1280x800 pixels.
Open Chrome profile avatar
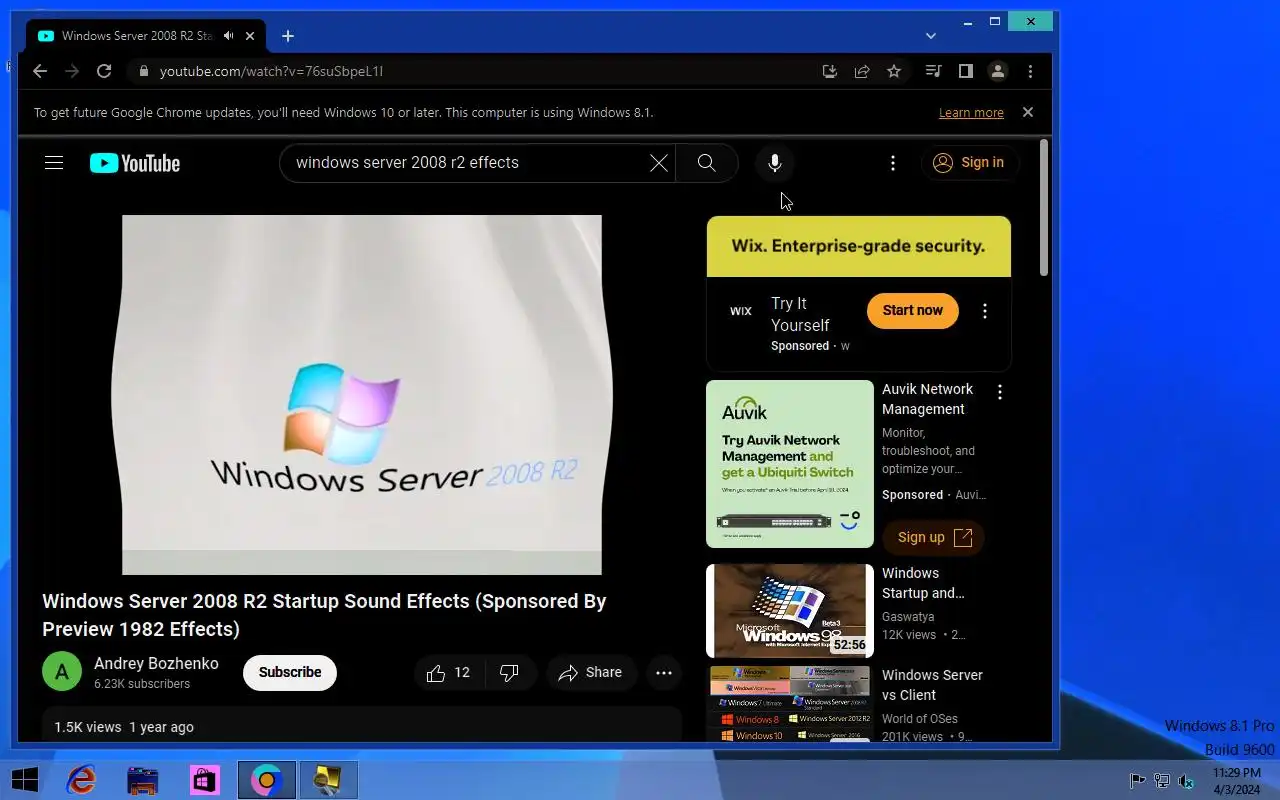click(997, 71)
